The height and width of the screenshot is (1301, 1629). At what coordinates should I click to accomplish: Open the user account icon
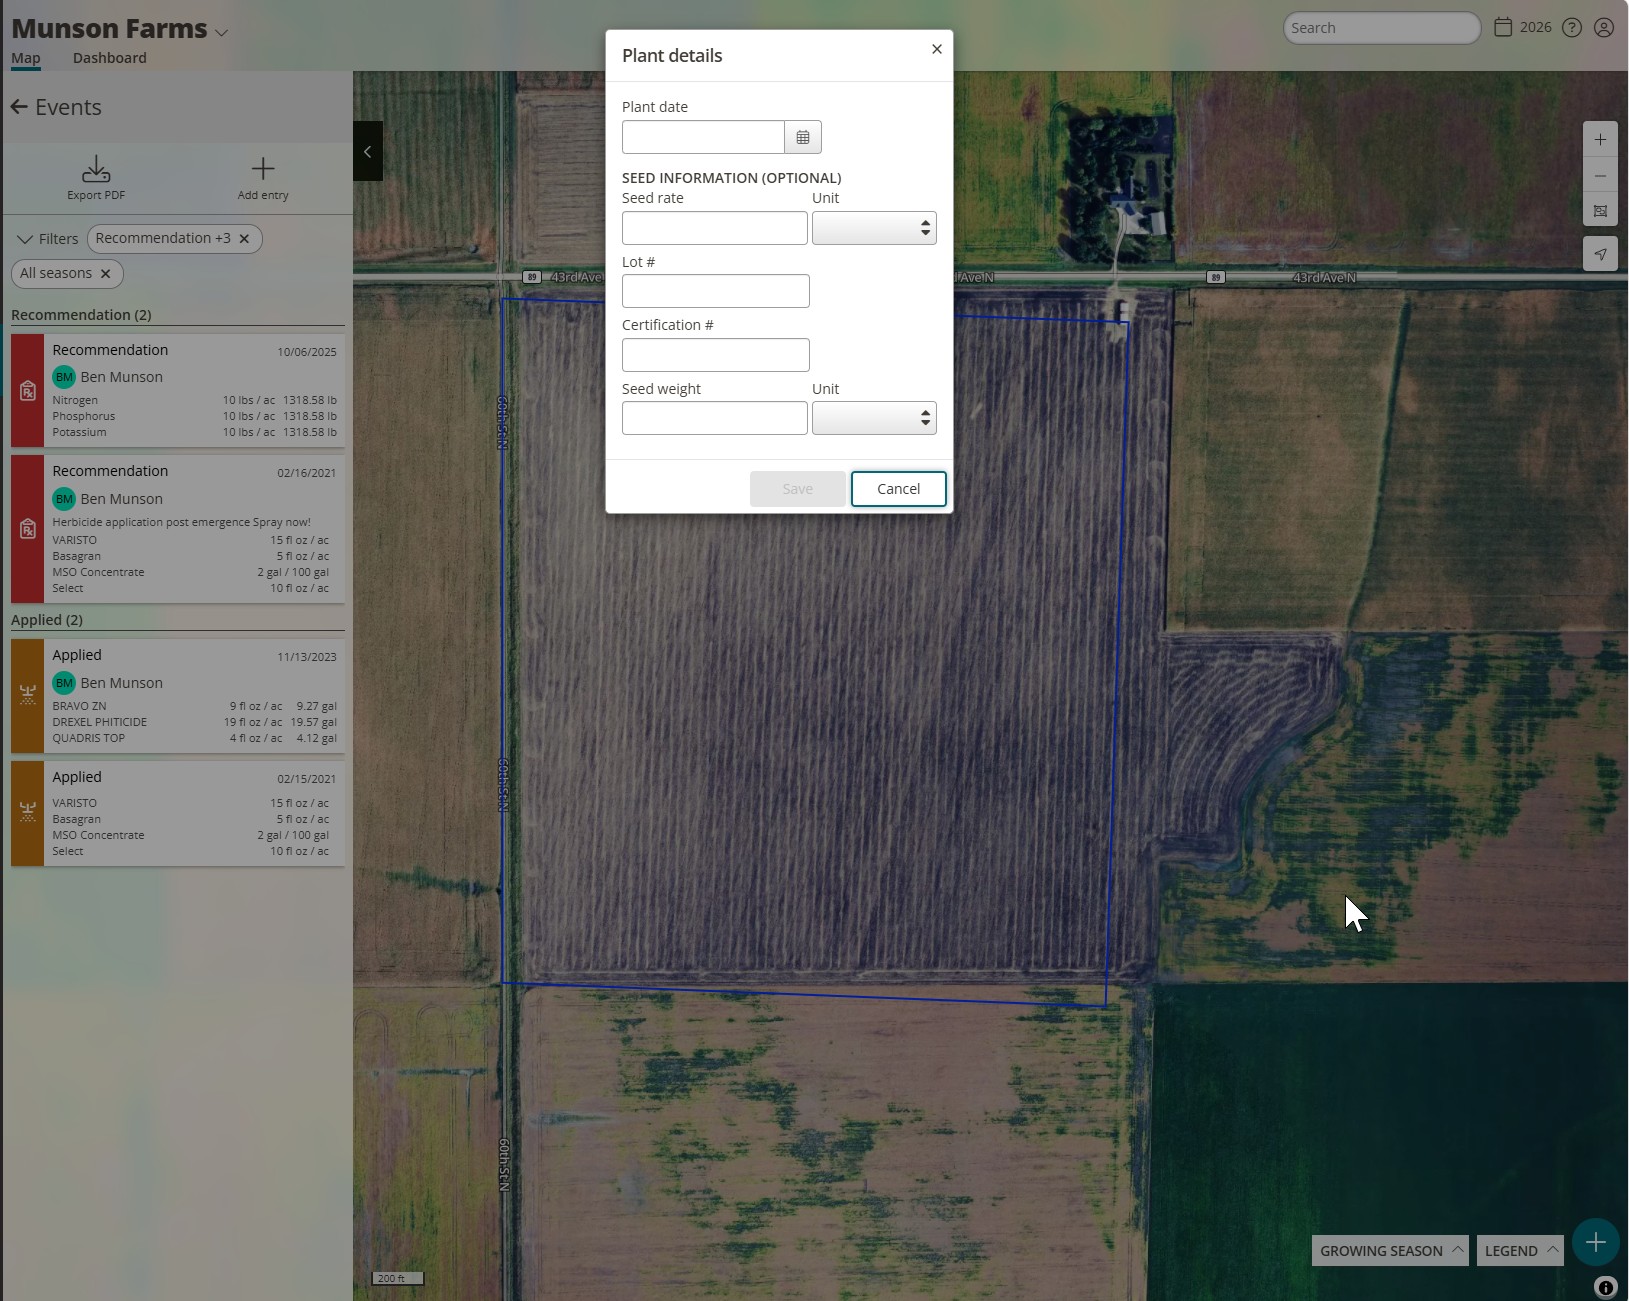click(x=1604, y=28)
